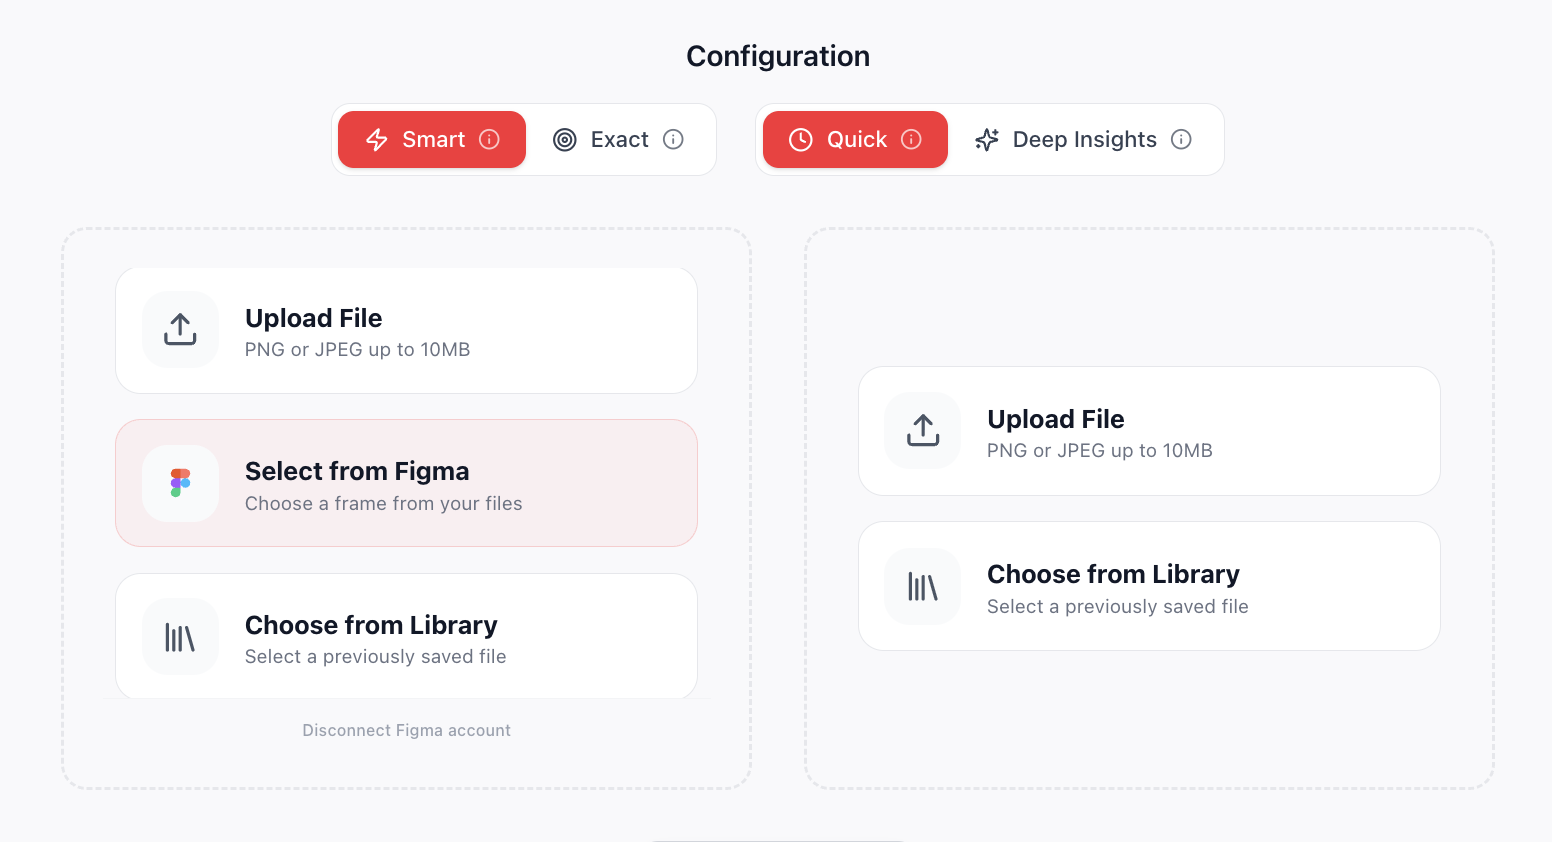The width and height of the screenshot is (1552, 842).
Task: Click the upload arrow icon in left panel
Action: click(x=180, y=329)
